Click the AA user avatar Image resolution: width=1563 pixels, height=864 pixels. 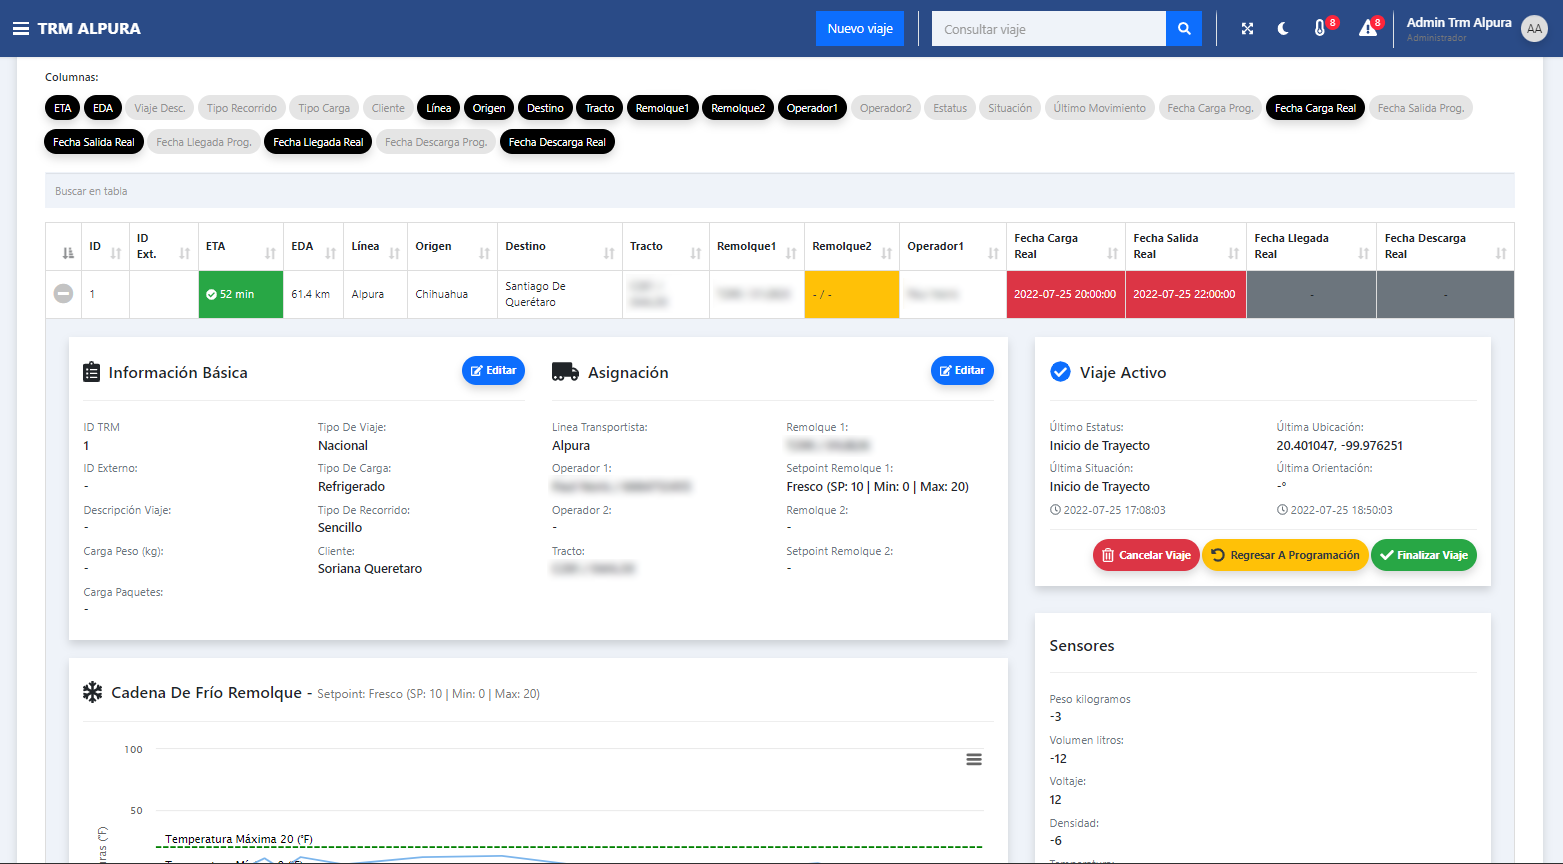point(1534,29)
